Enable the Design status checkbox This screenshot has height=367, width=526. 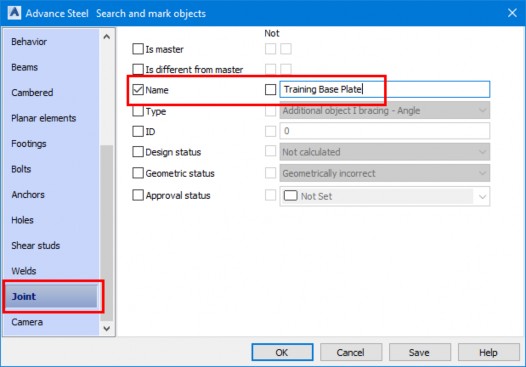click(138, 152)
